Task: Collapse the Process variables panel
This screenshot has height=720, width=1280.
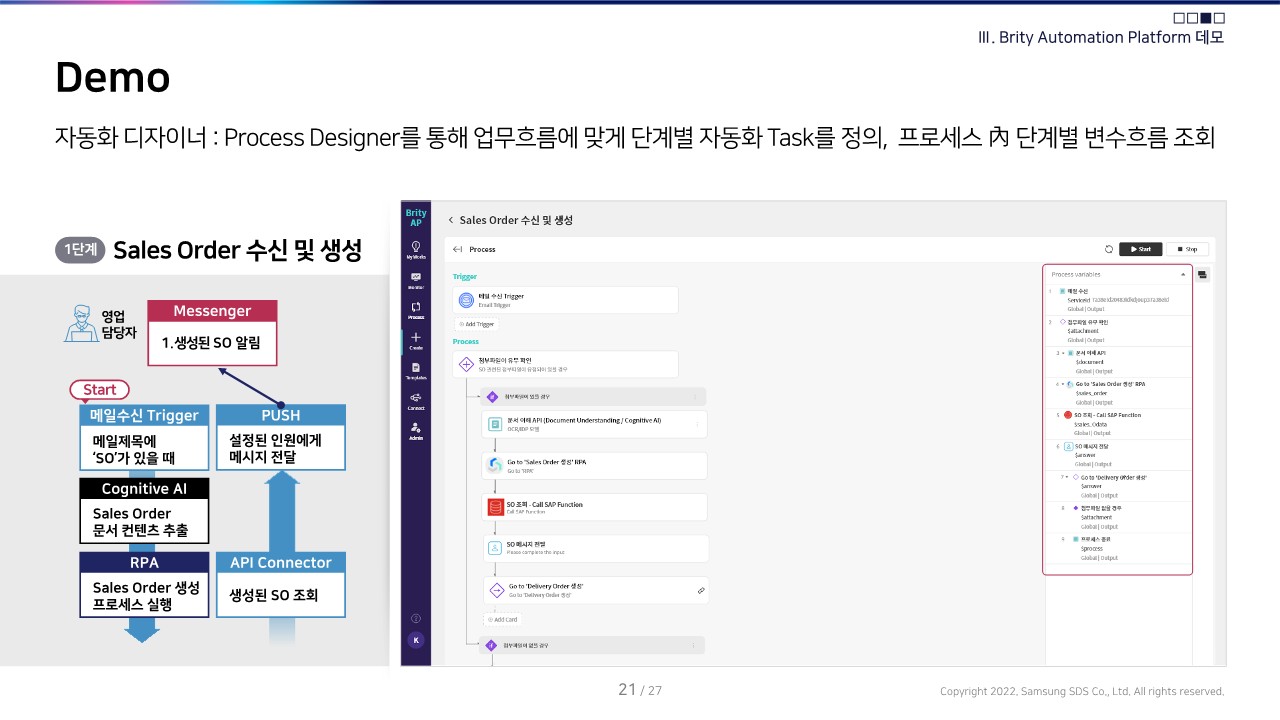Action: (x=1183, y=274)
